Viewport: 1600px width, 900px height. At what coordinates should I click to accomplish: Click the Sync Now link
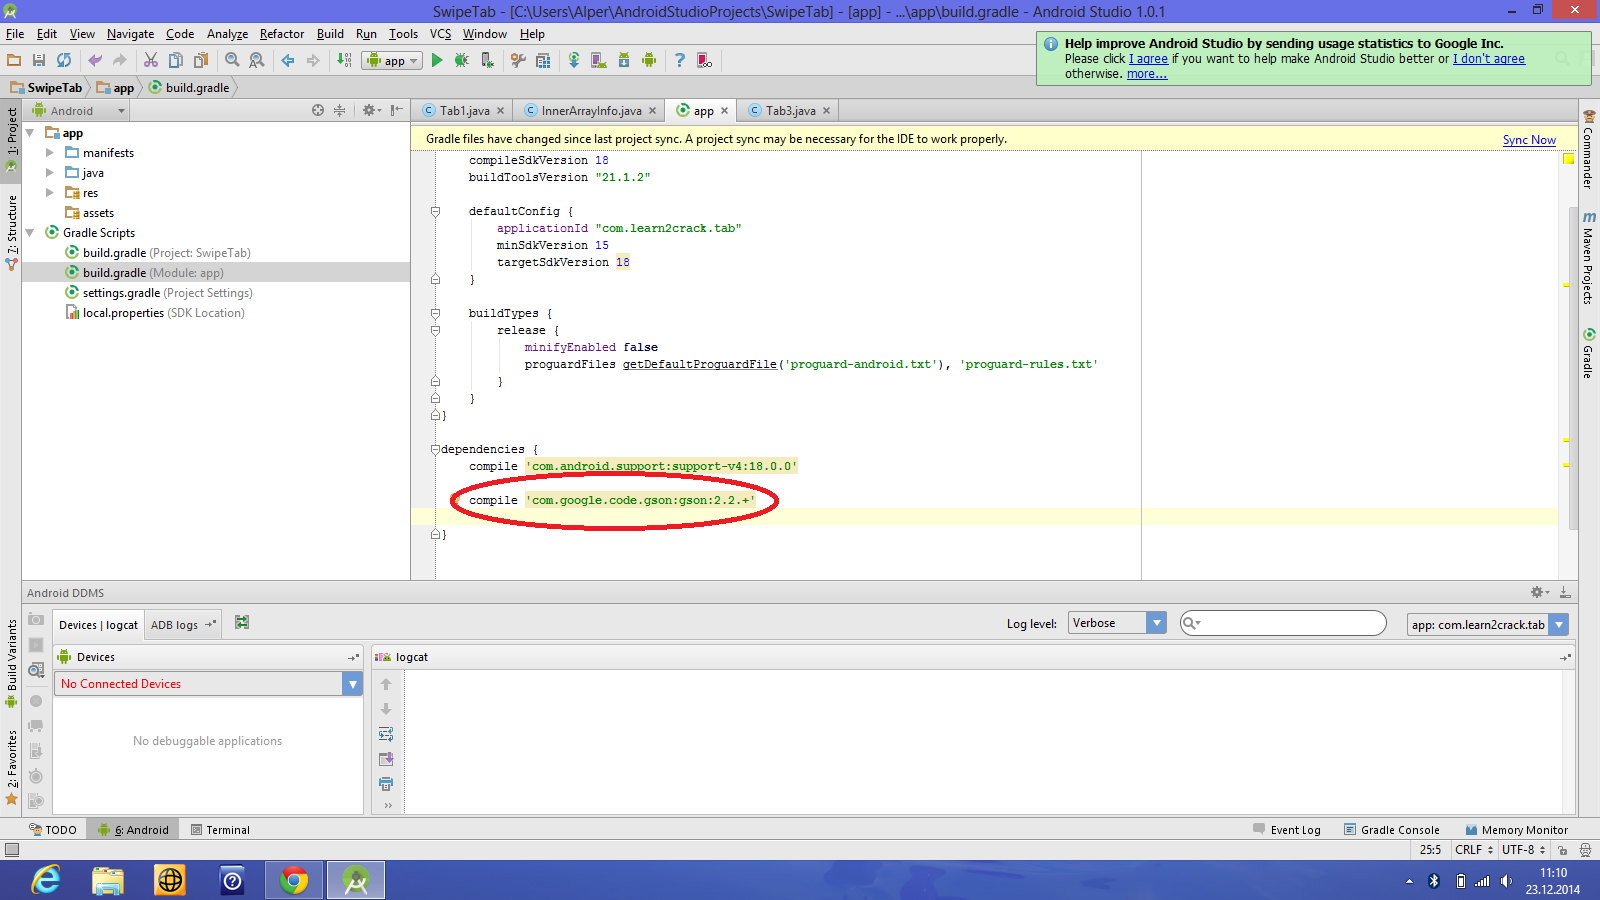point(1529,140)
